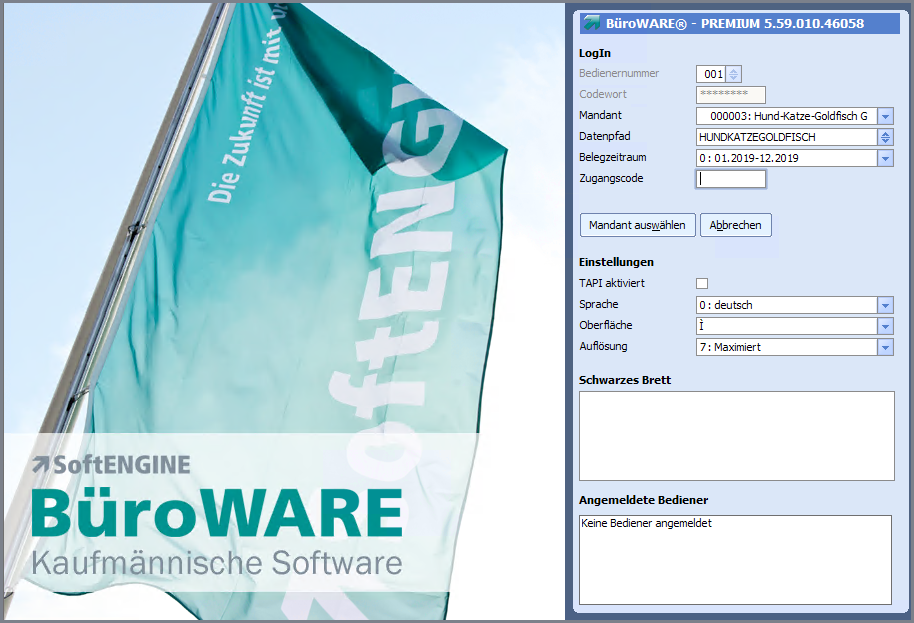This screenshot has width=914, height=623.
Task: Expand the Oberfläche dropdown arrow
Action: pyautogui.click(x=885, y=326)
